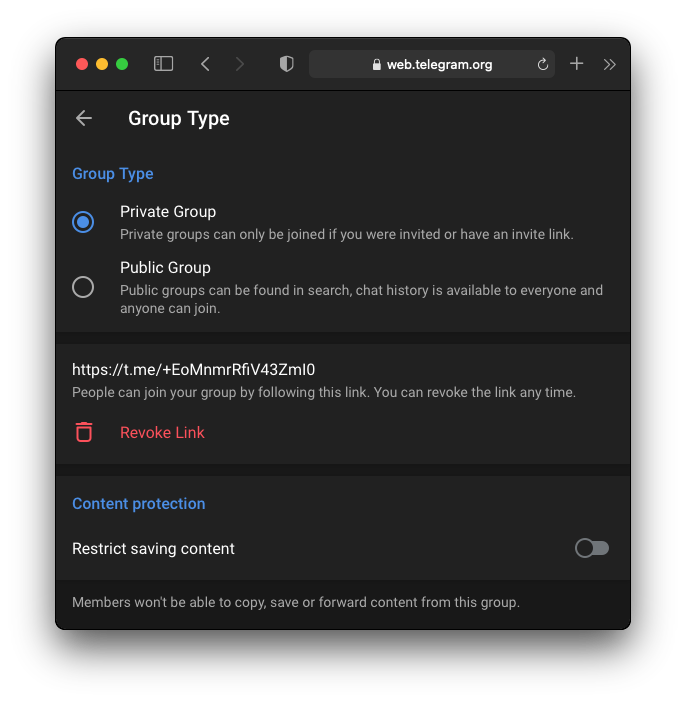This screenshot has height=703, width=686.
Task: Click the Public Group label
Action: (165, 268)
